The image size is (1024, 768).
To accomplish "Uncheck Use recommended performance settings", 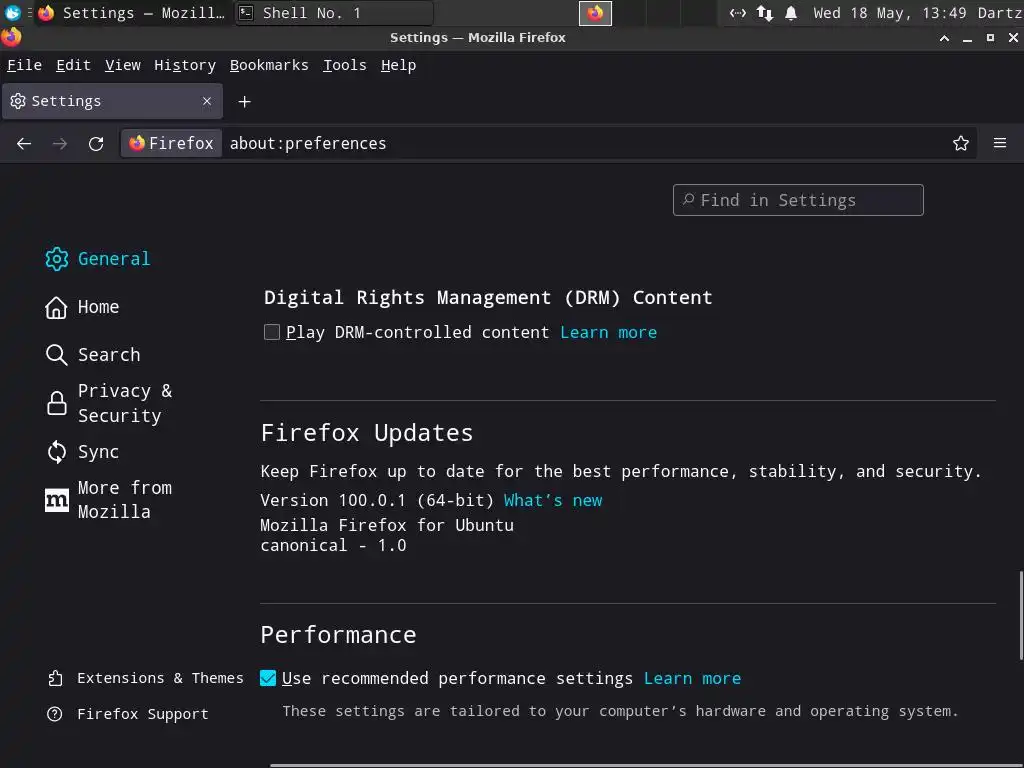I will tap(268, 678).
